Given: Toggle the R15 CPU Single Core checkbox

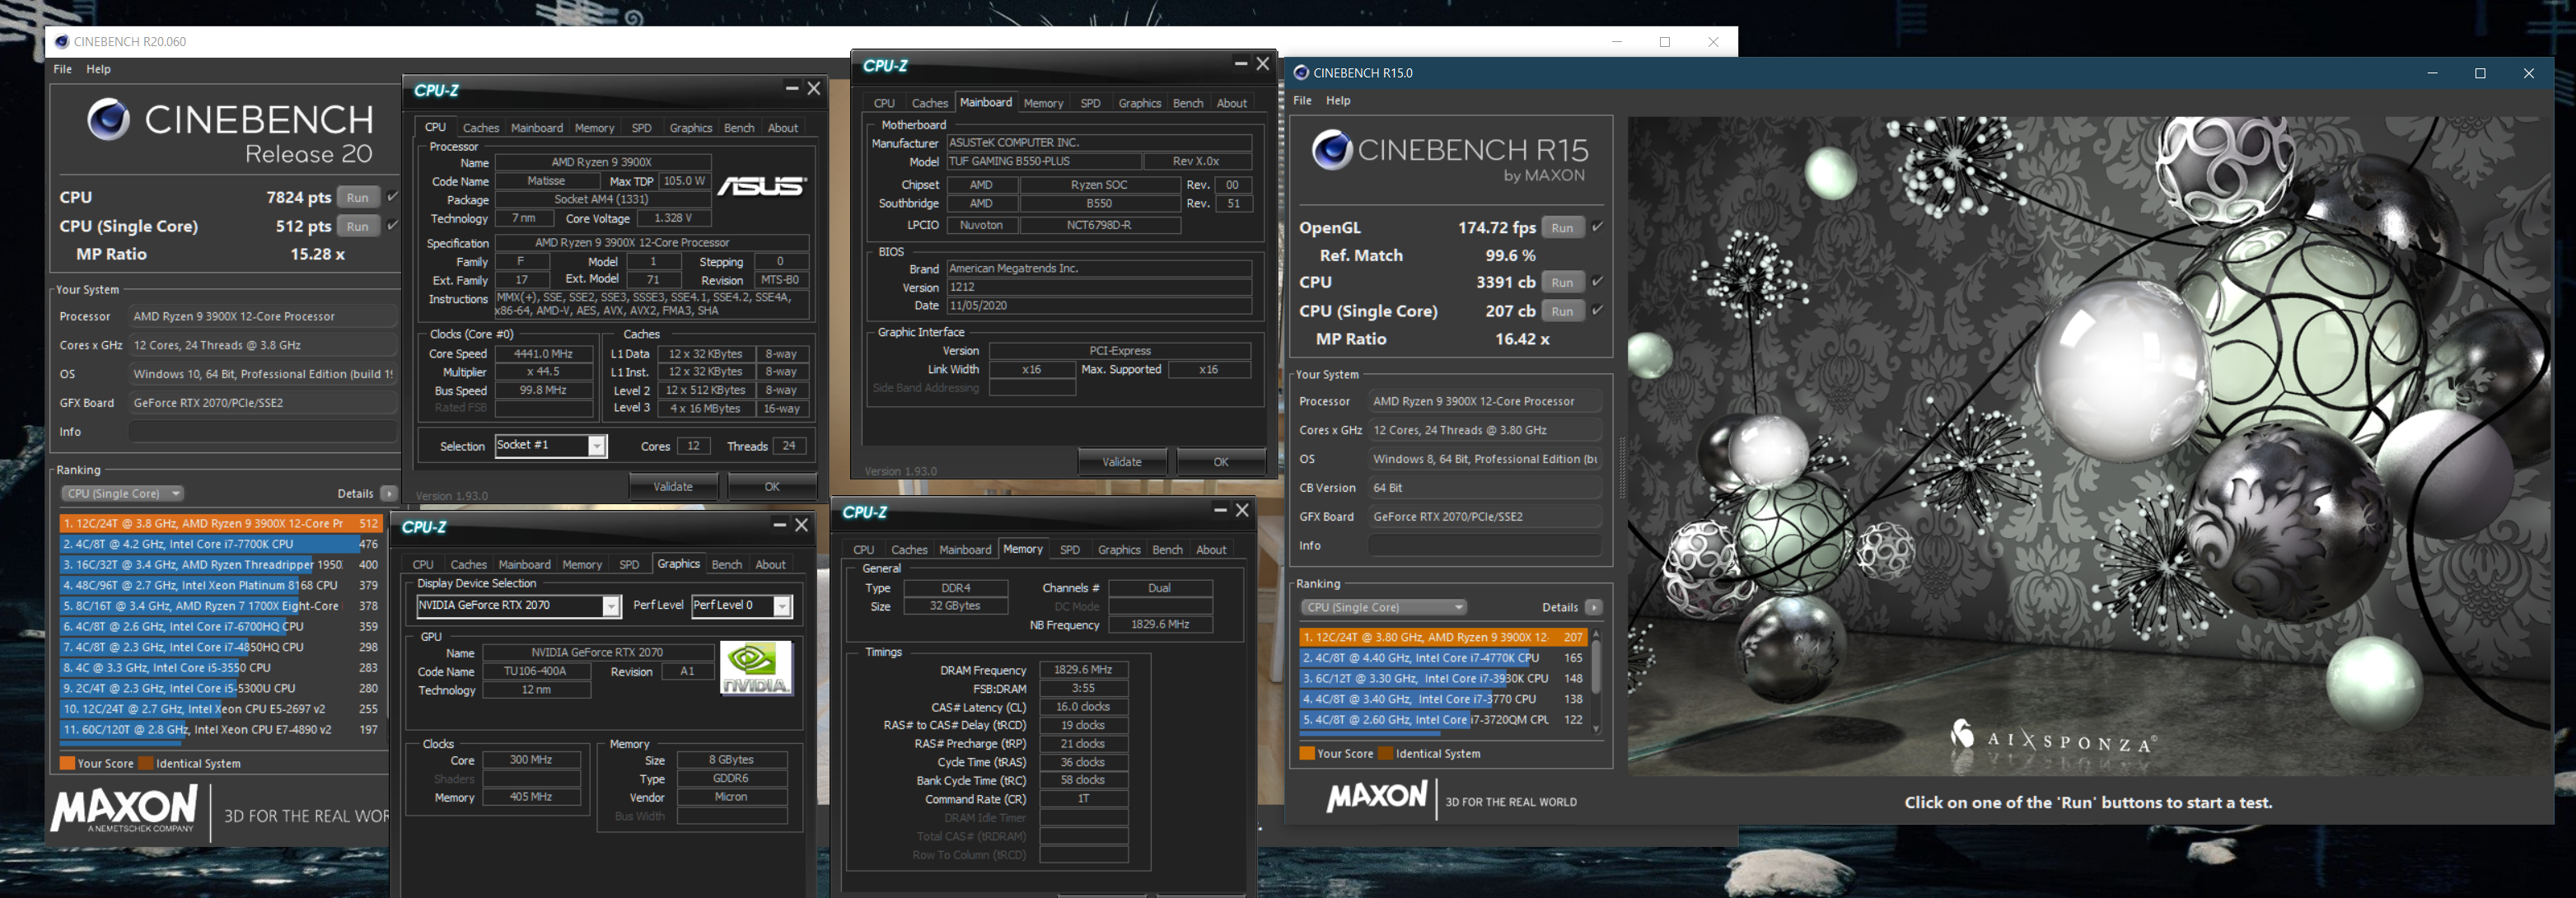Looking at the screenshot, I should [x=1597, y=311].
